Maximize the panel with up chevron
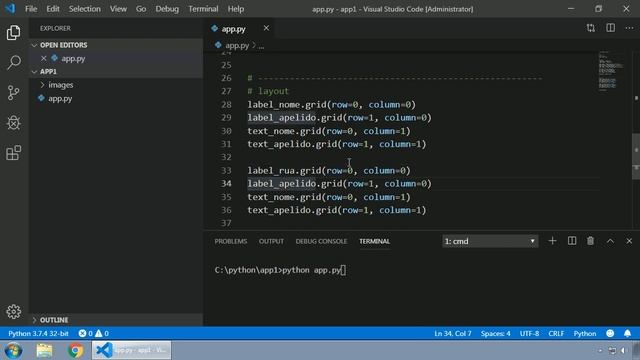The image size is (640, 360). pyautogui.click(x=610, y=241)
